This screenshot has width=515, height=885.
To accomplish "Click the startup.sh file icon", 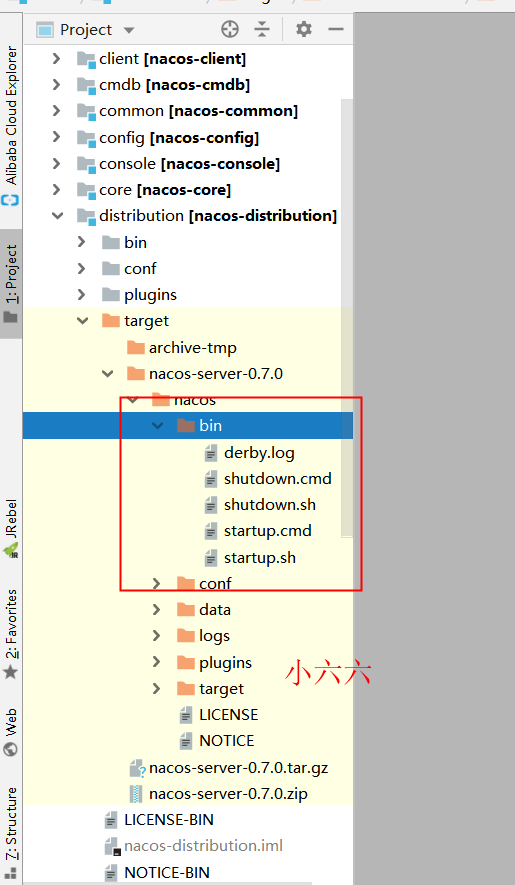I will [211, 558].
